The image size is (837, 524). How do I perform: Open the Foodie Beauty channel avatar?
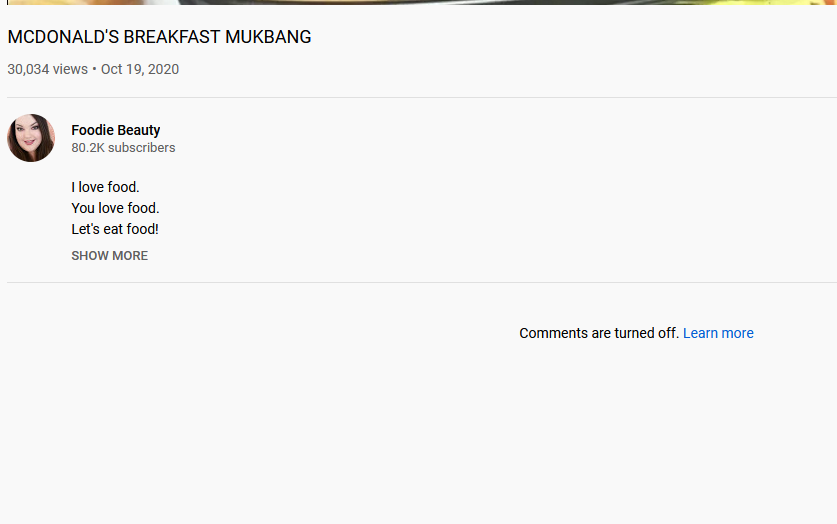pos(31,138)
